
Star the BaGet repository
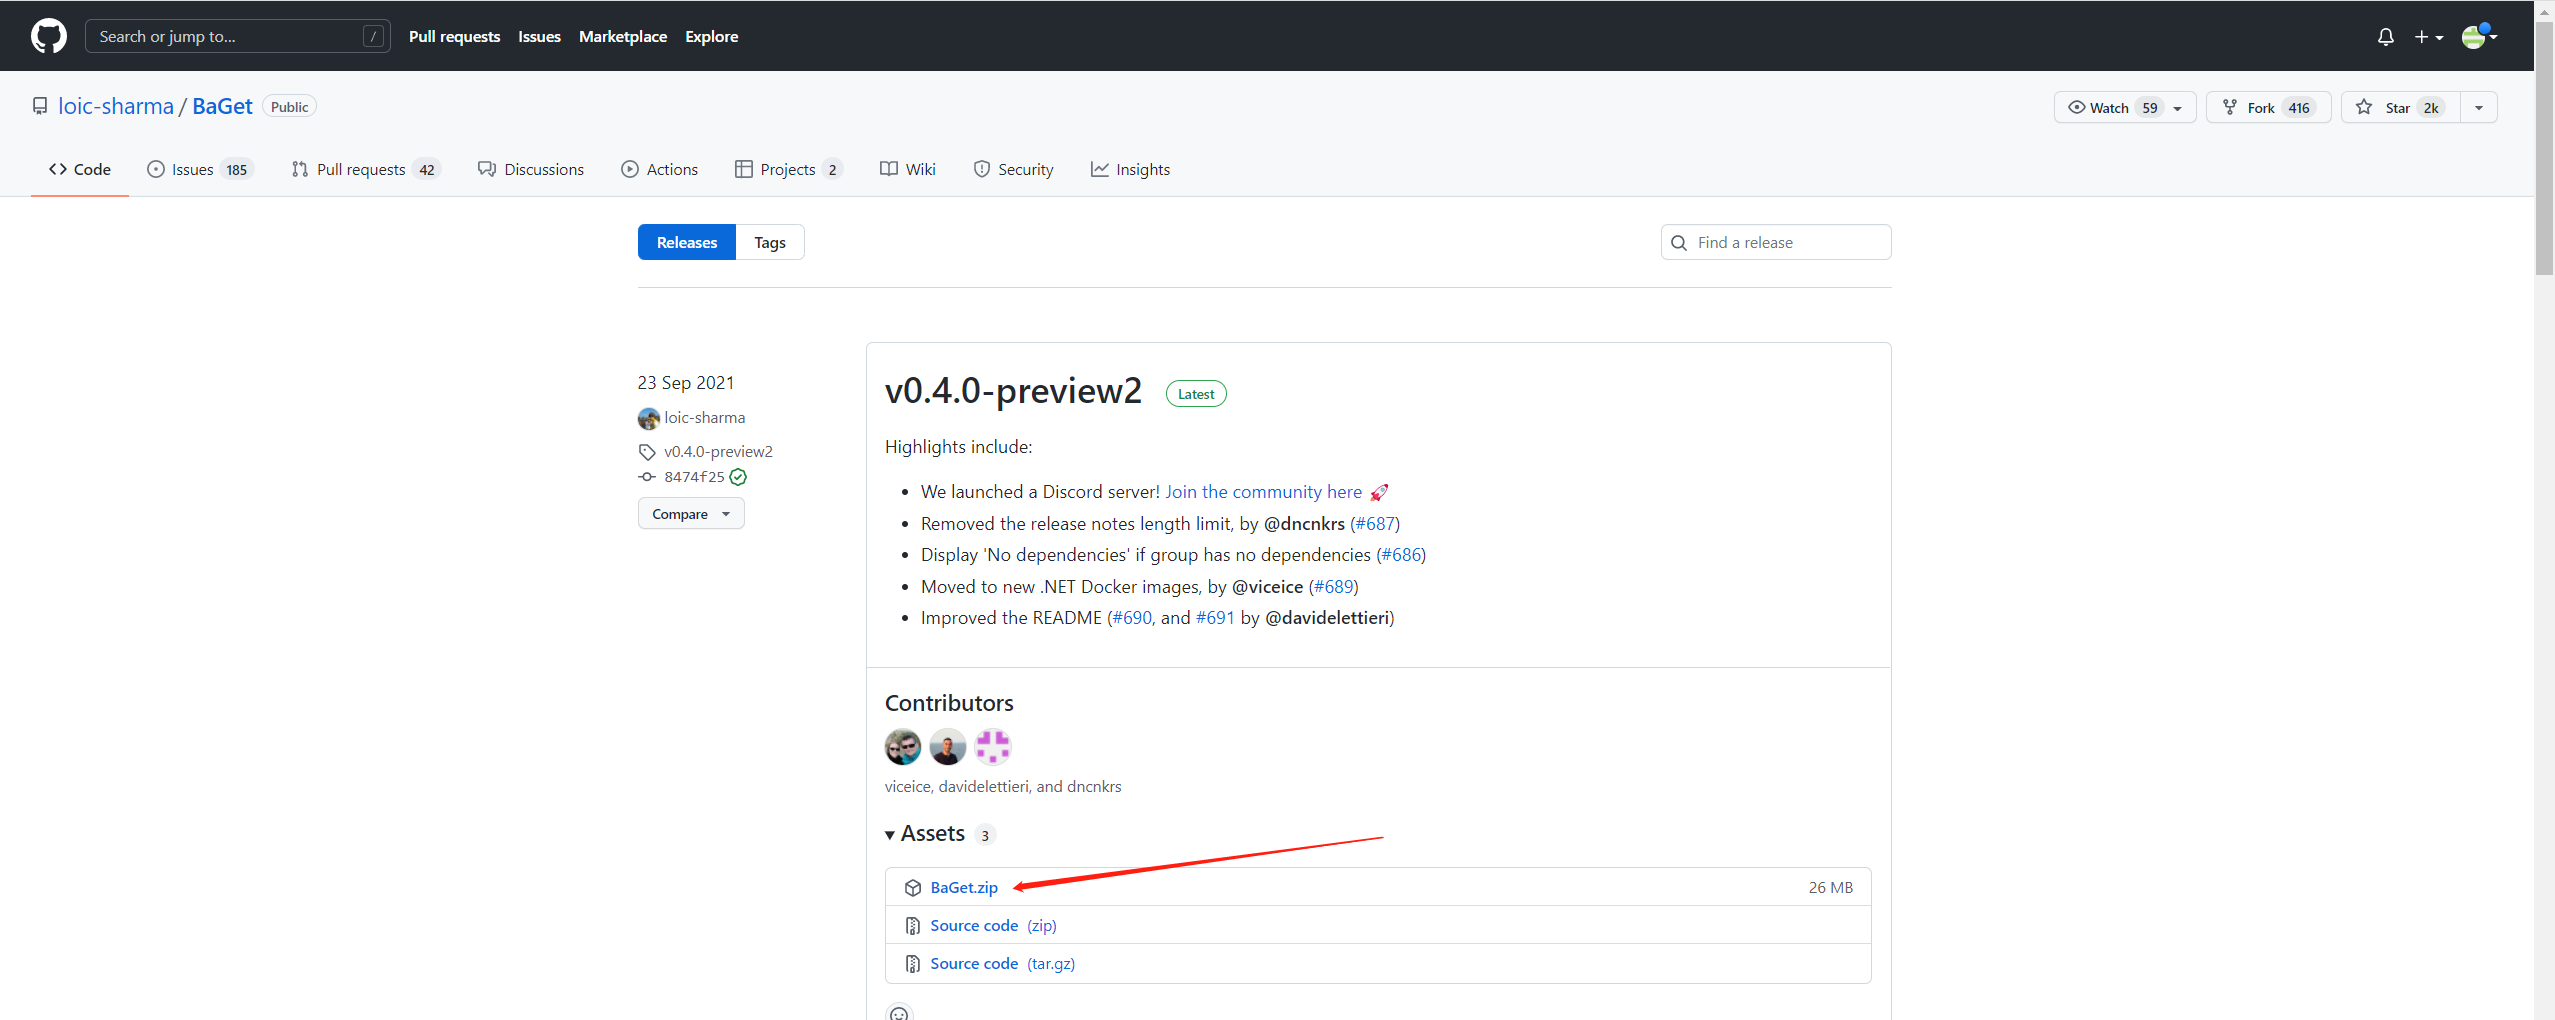pos(2400,107)
